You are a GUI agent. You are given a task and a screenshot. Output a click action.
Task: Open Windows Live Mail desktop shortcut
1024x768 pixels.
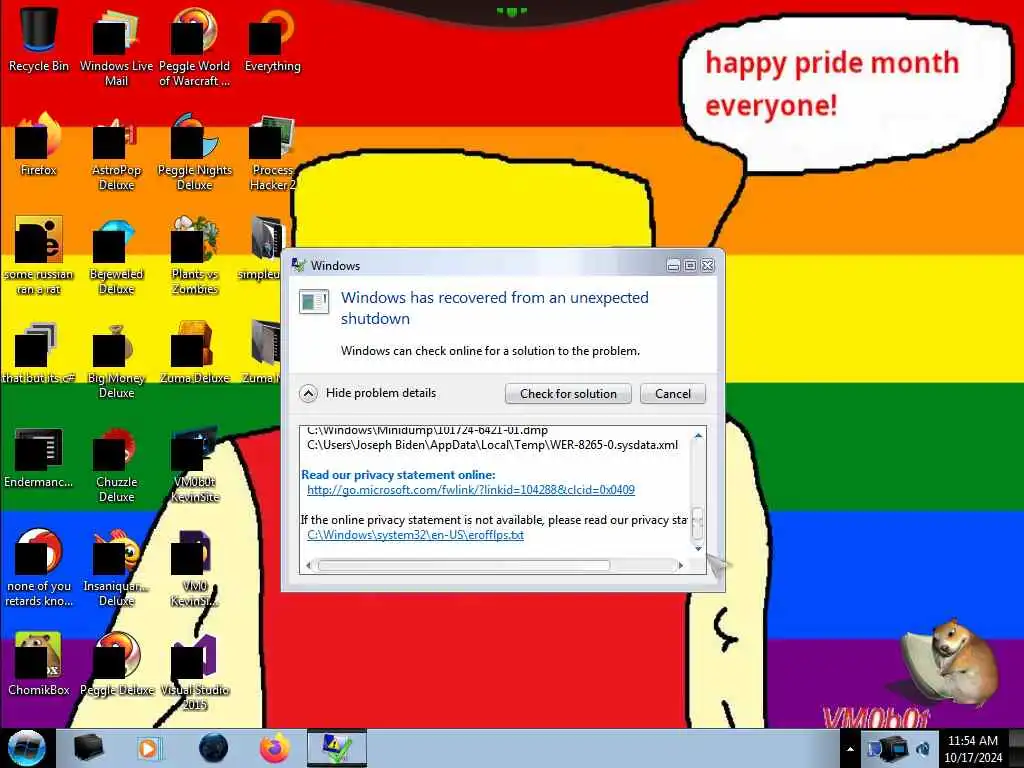[116, 47]
